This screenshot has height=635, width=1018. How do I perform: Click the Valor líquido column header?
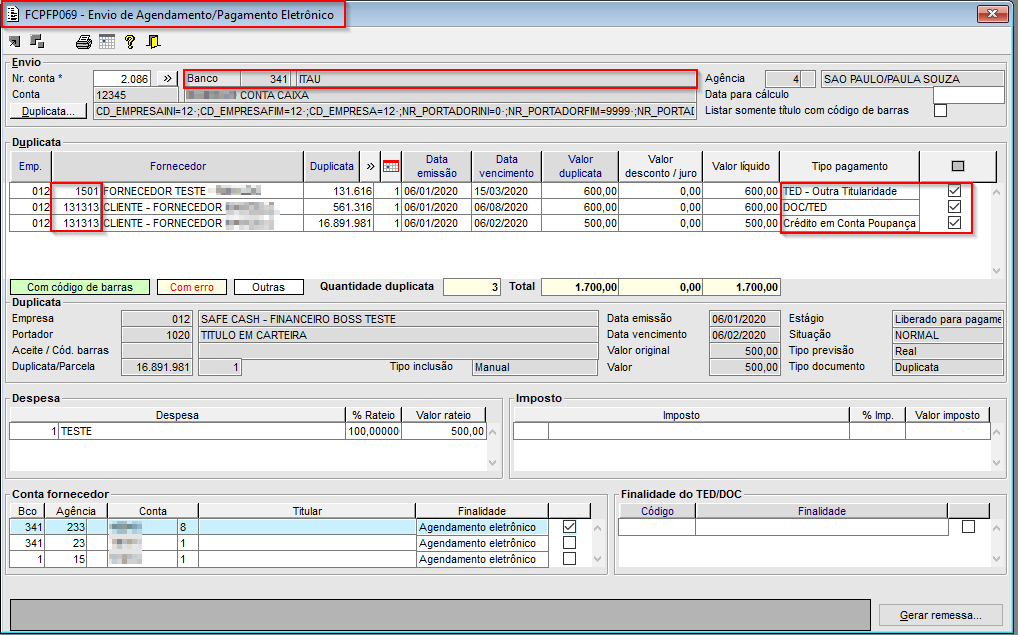(x=741, y=166)
